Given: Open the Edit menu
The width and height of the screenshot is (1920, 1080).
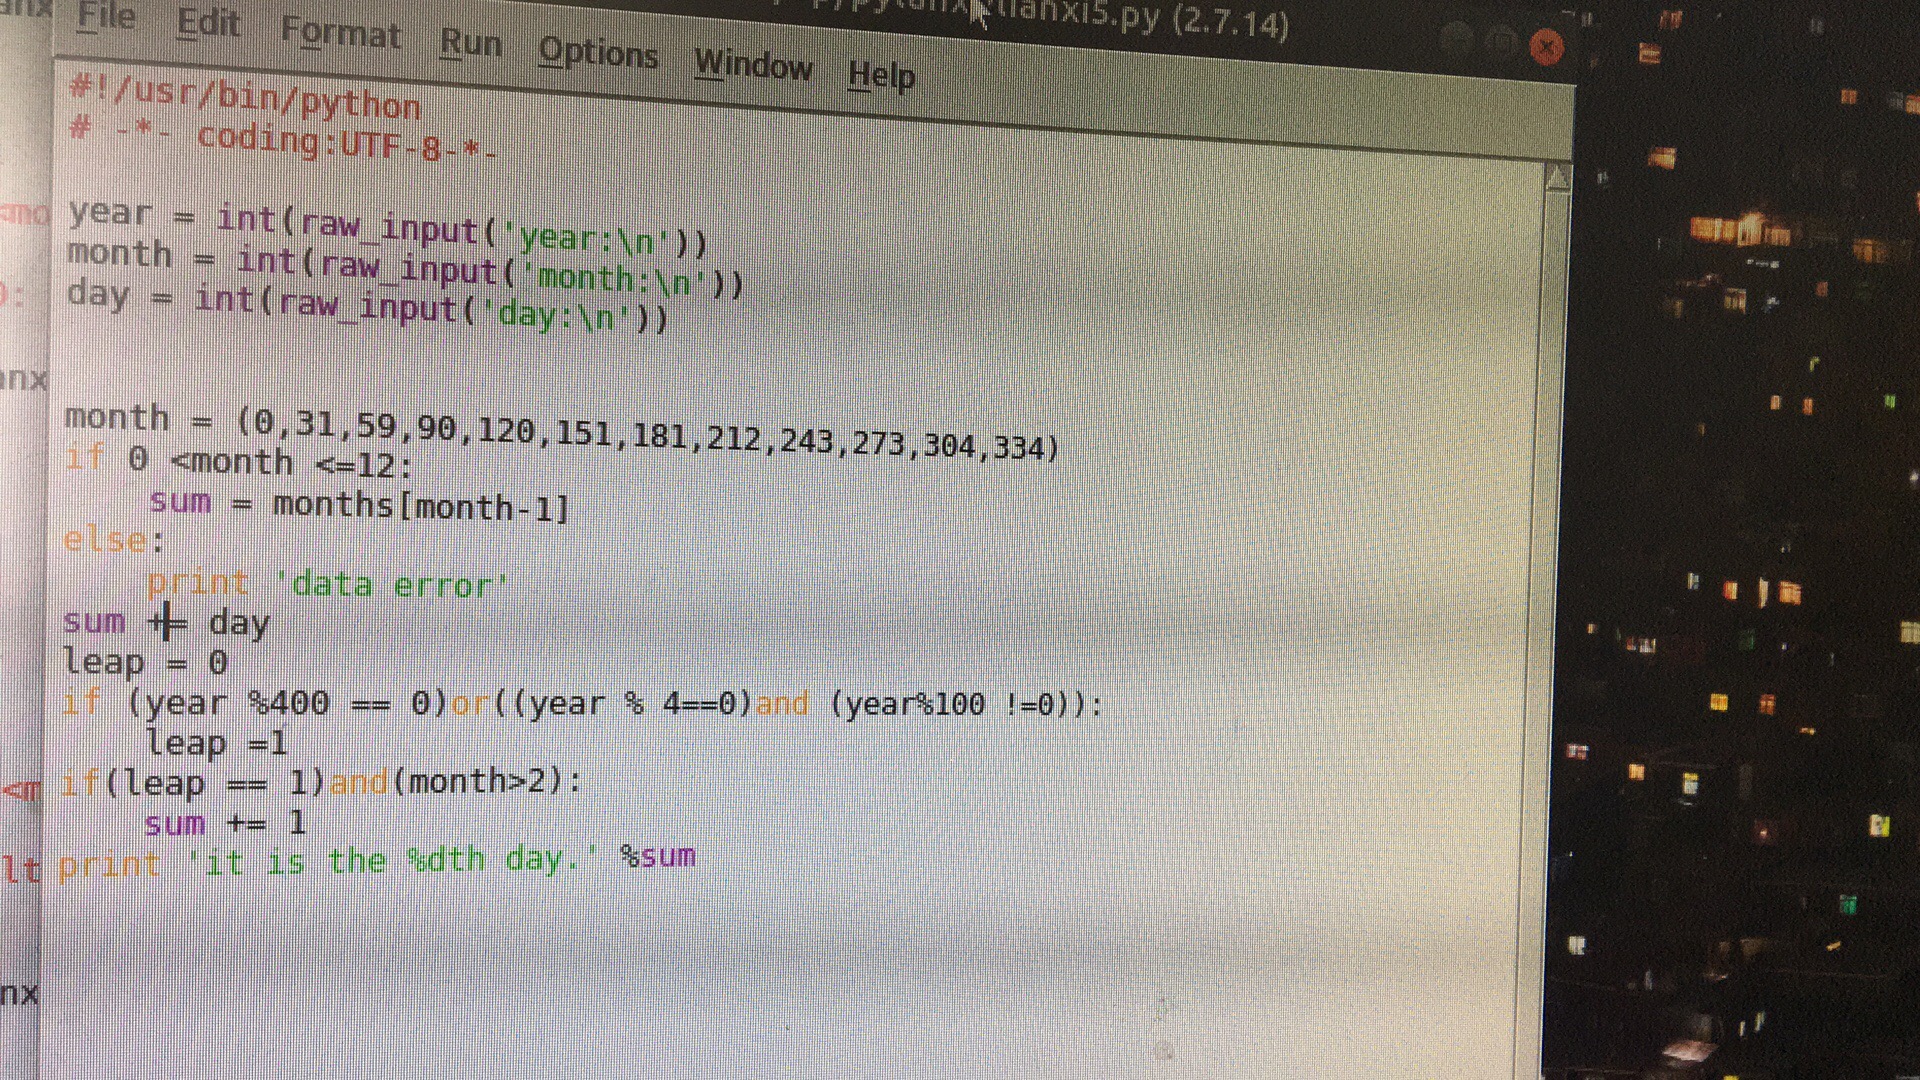Looking at the screenshot, I should tap(208, 23).
